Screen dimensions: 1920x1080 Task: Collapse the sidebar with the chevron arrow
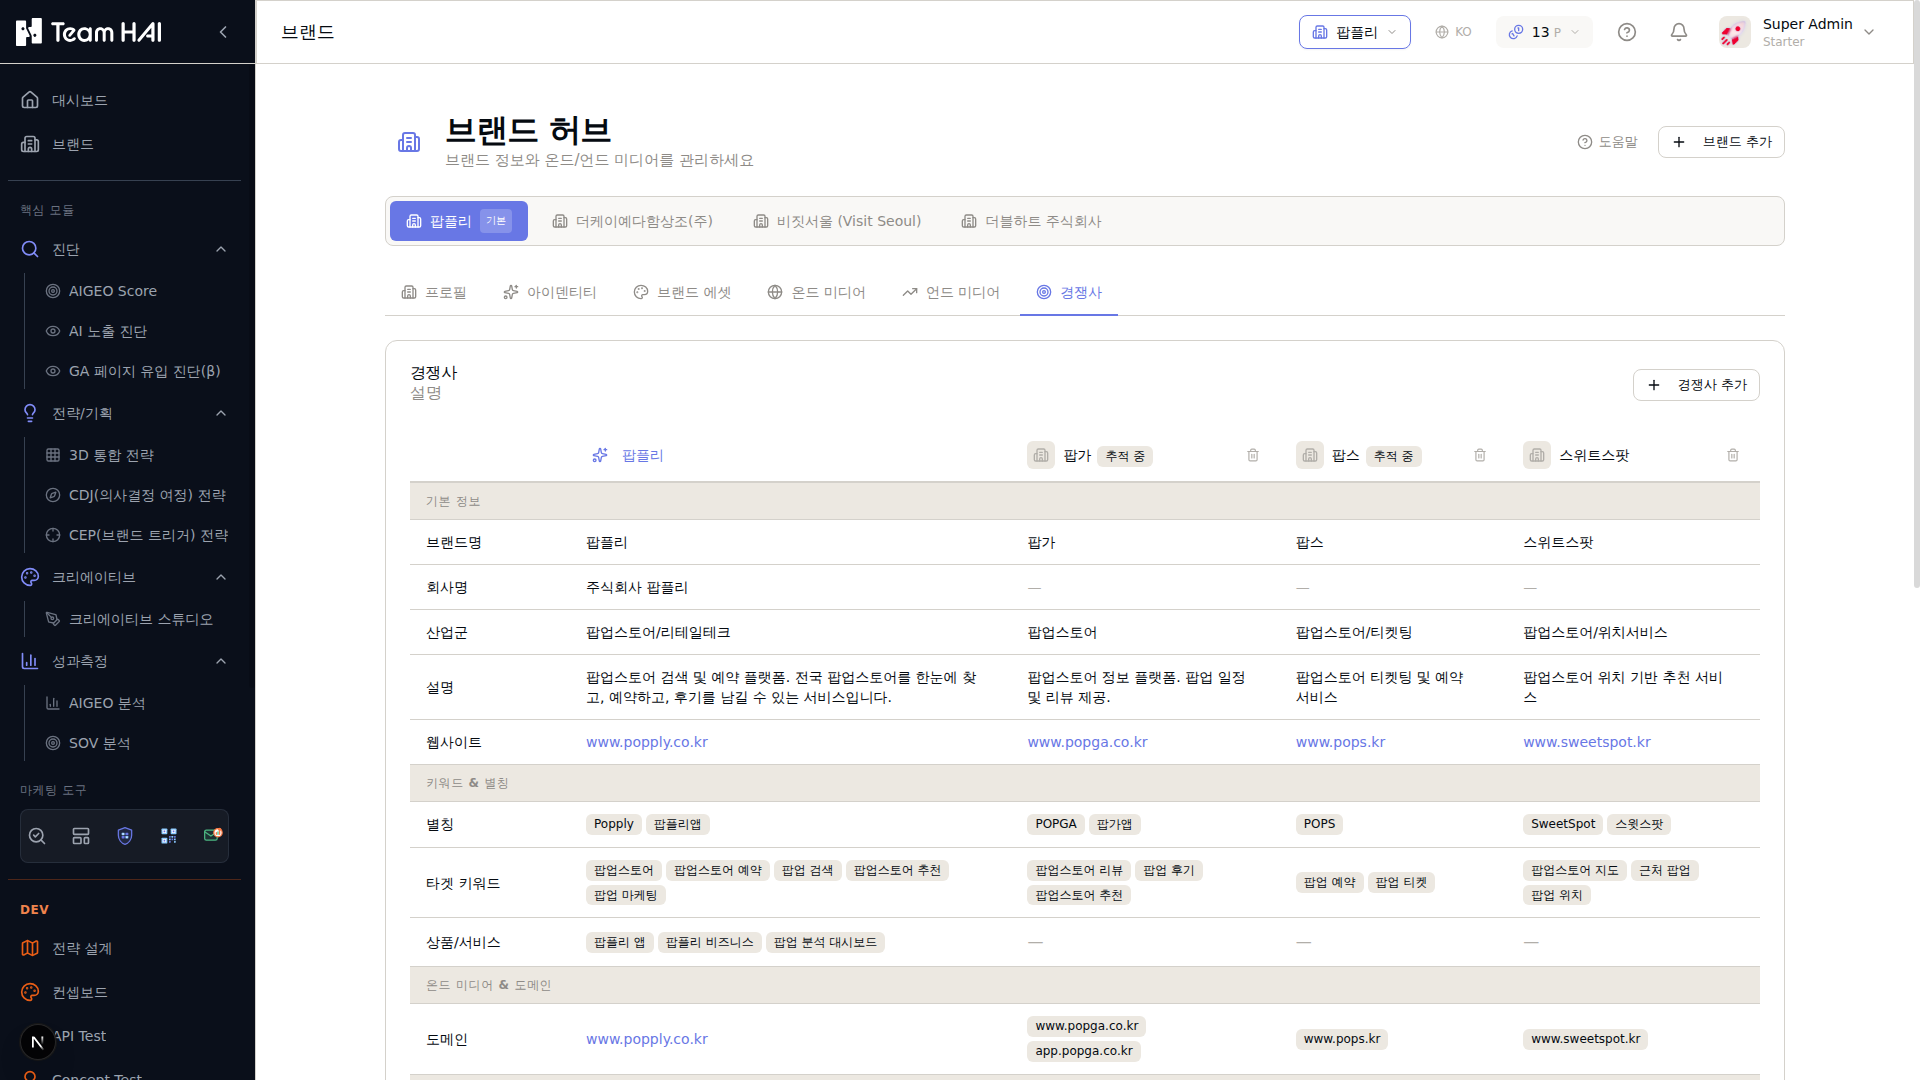coord(223,32)
